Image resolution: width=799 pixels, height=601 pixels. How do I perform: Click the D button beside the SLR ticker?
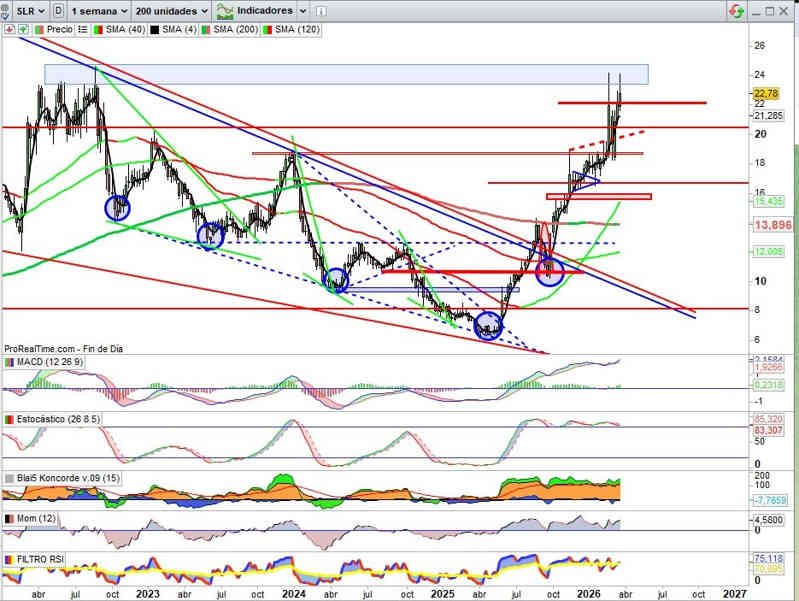pos(59,10)
